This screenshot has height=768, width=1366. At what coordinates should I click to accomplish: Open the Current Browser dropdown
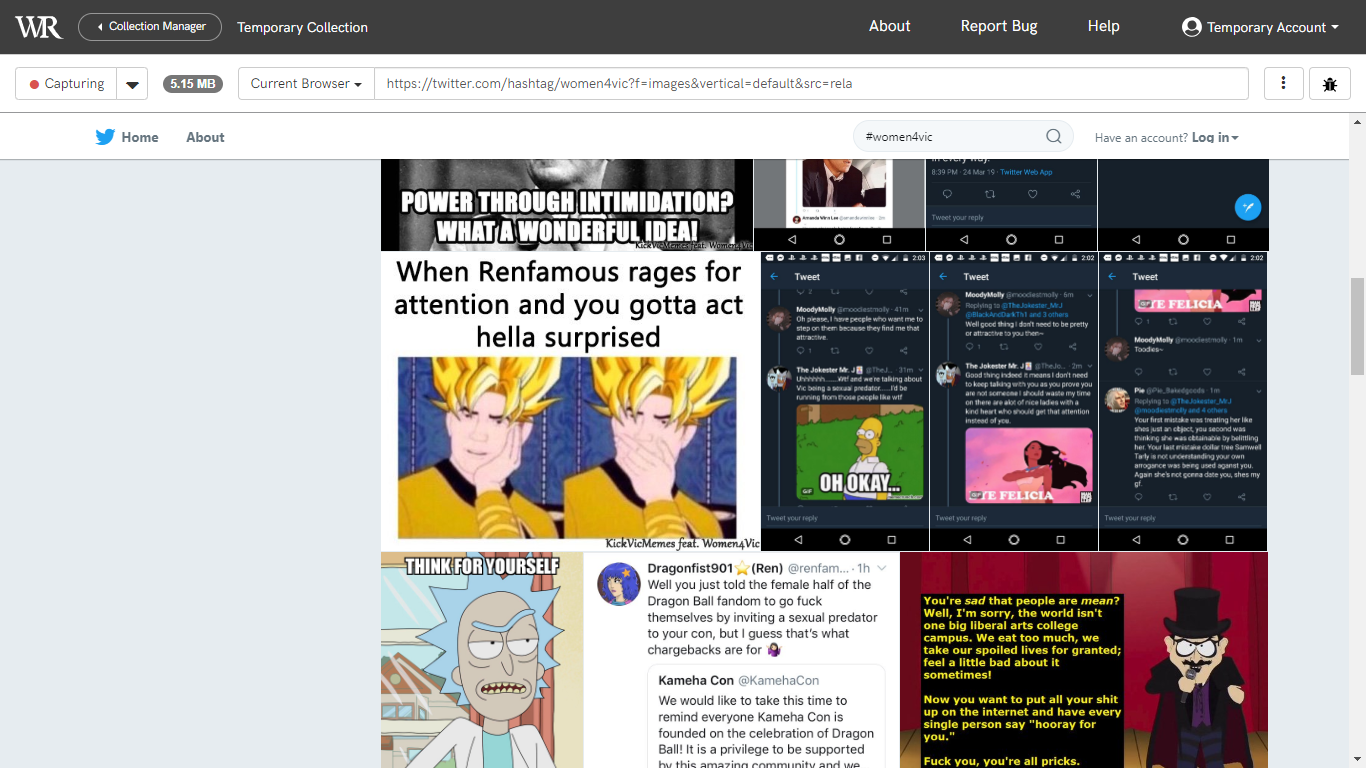pos(306,84)
